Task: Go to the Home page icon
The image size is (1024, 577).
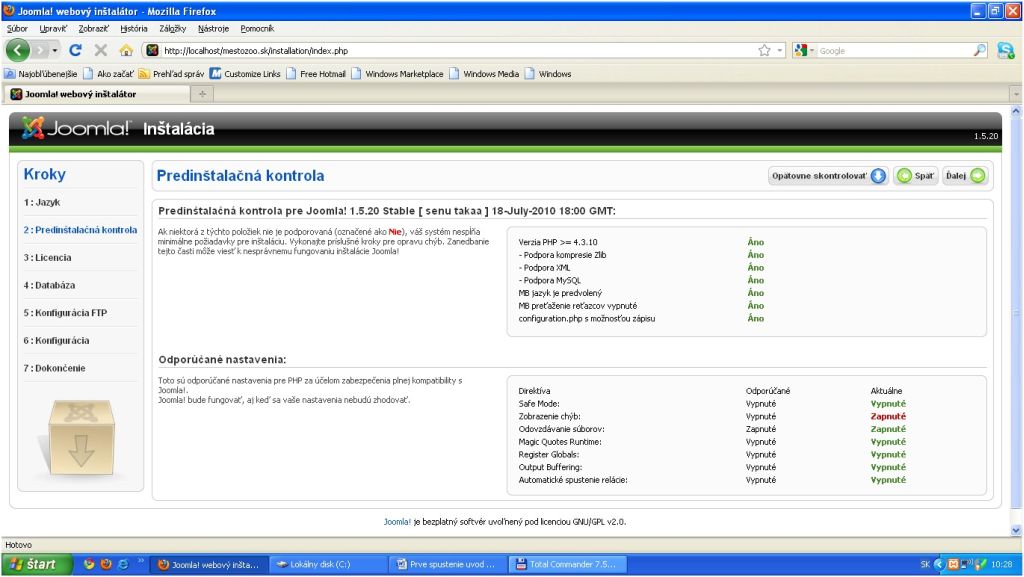Action: click(x=126, y=50)
